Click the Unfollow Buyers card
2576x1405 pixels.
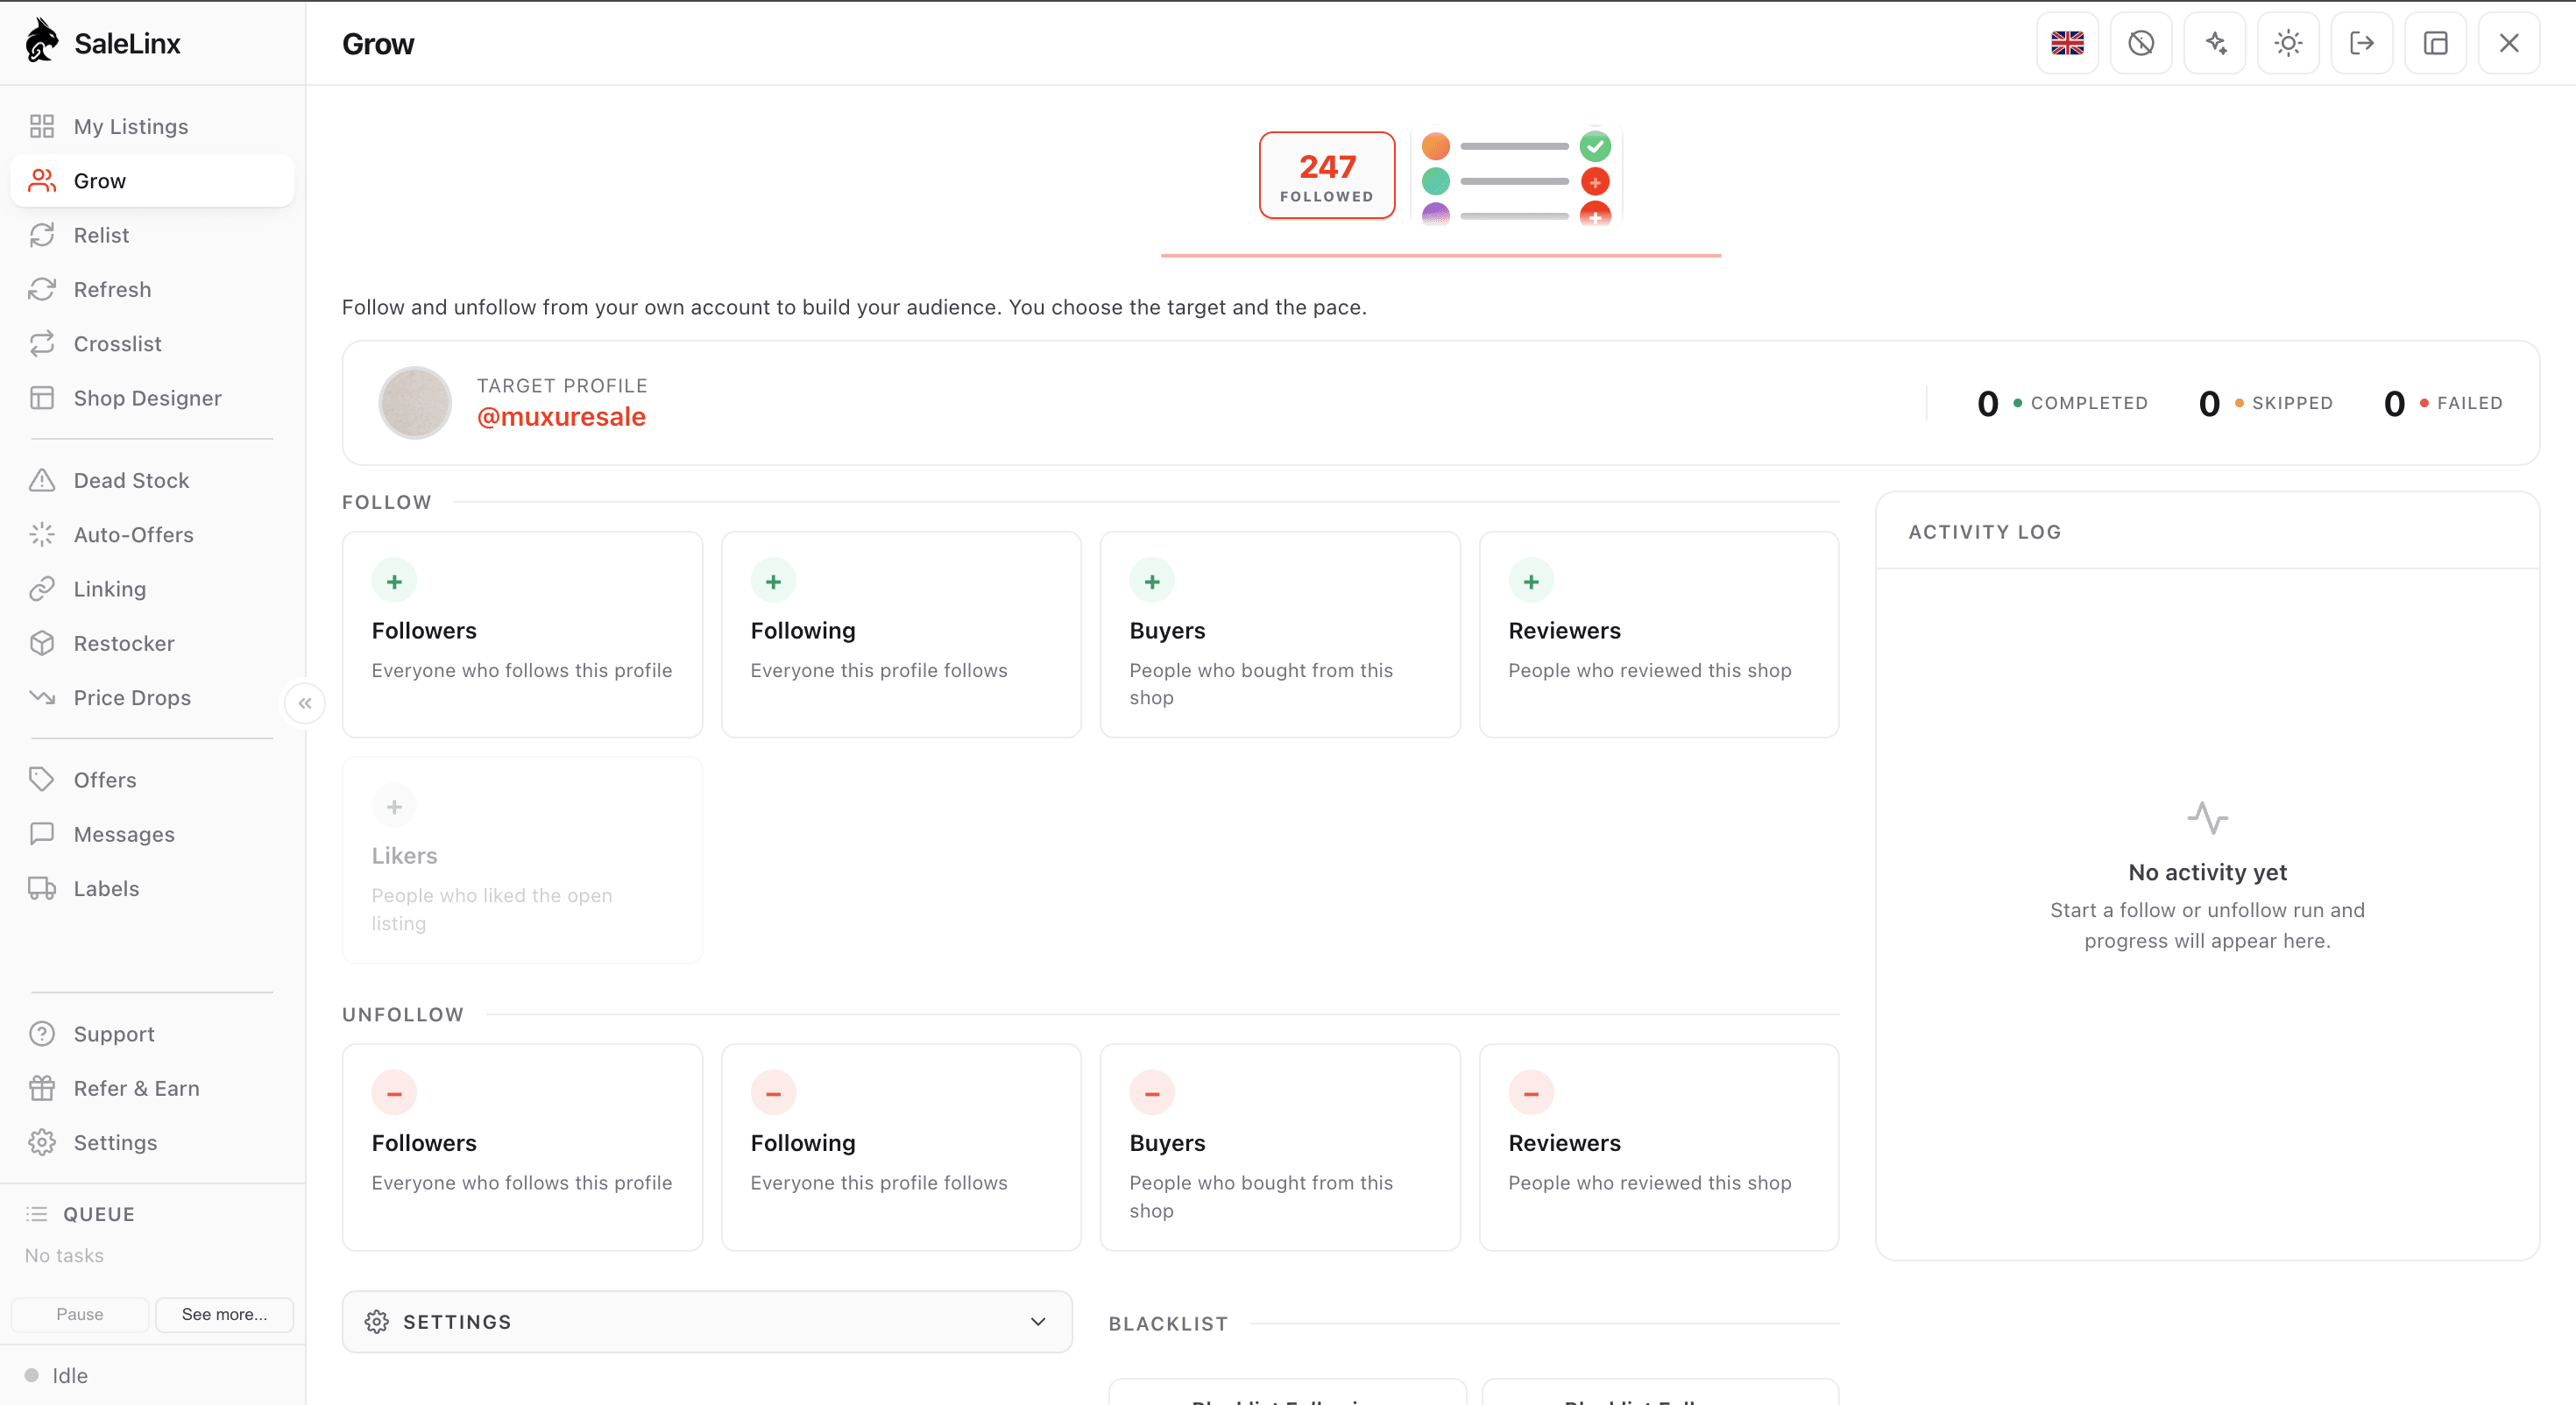(x=1280, y=1148)
